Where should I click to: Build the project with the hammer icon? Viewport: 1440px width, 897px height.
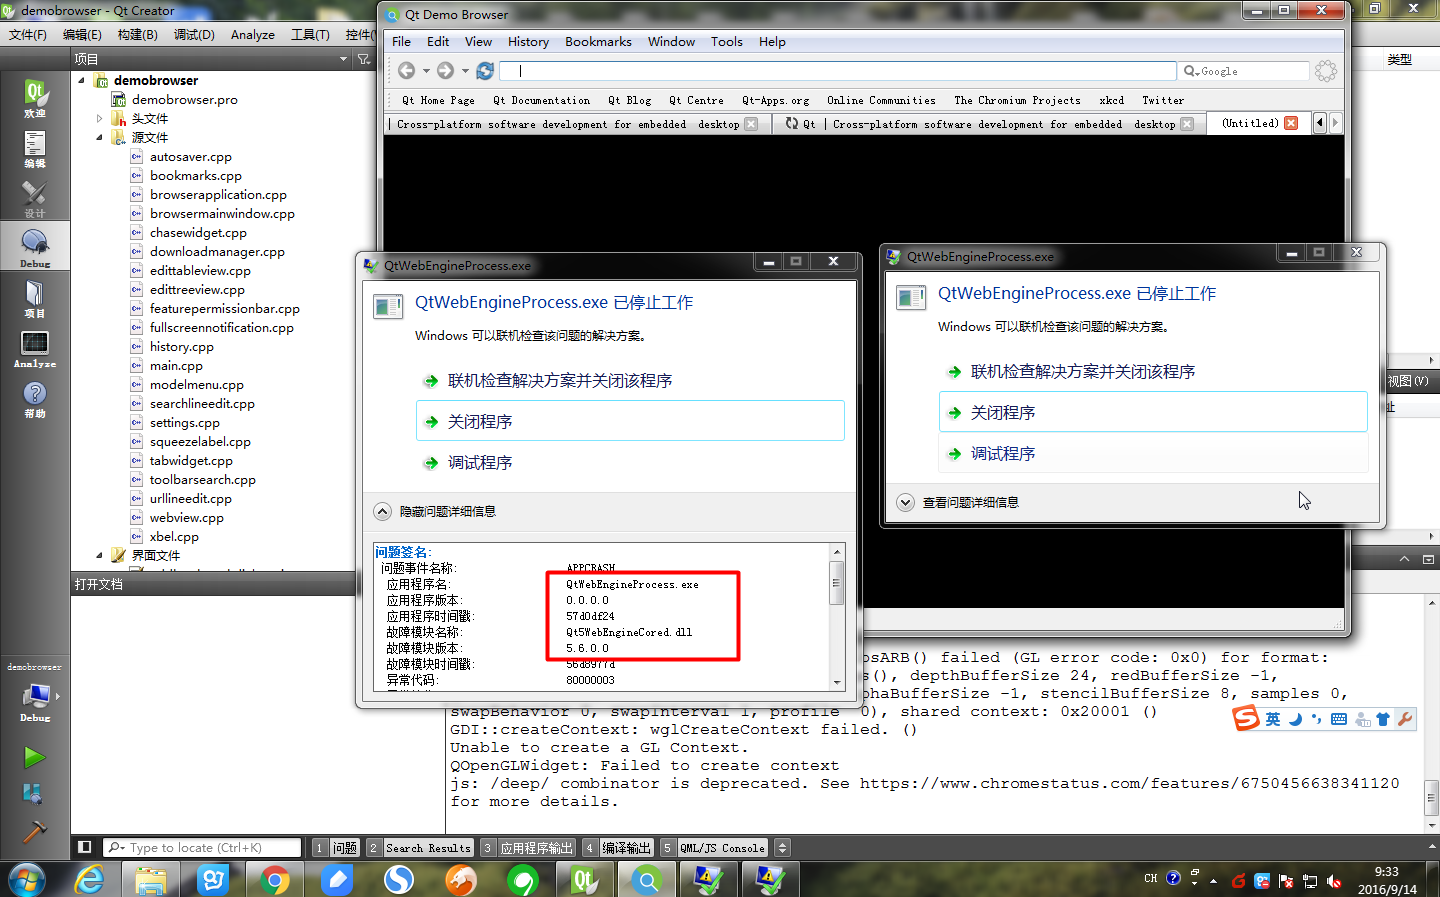pos(34,830)
